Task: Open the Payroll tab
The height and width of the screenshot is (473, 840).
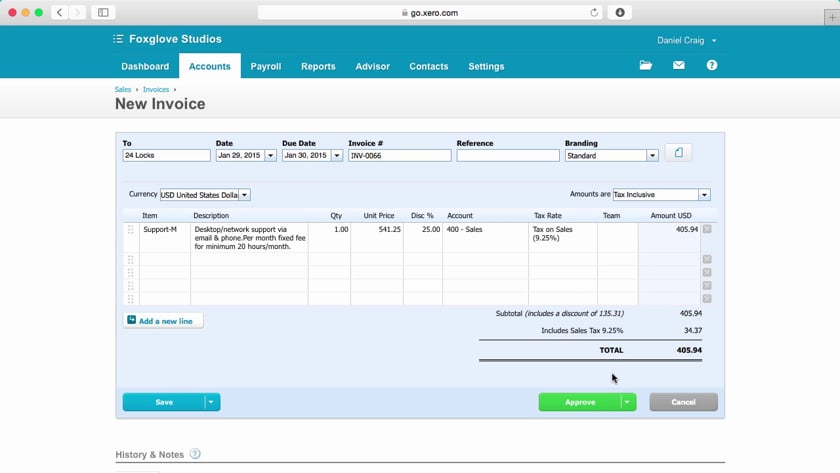Action: 266,66
